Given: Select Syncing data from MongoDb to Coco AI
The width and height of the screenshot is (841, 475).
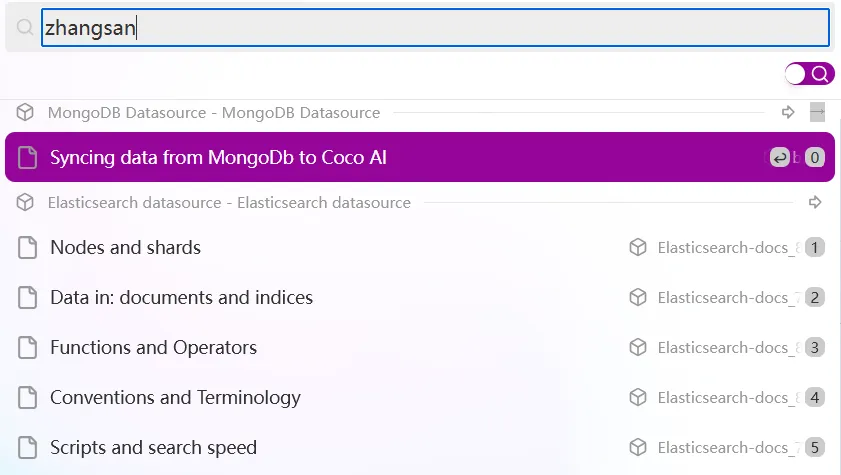Looking at the screenshot, I should tap(420, 157).
